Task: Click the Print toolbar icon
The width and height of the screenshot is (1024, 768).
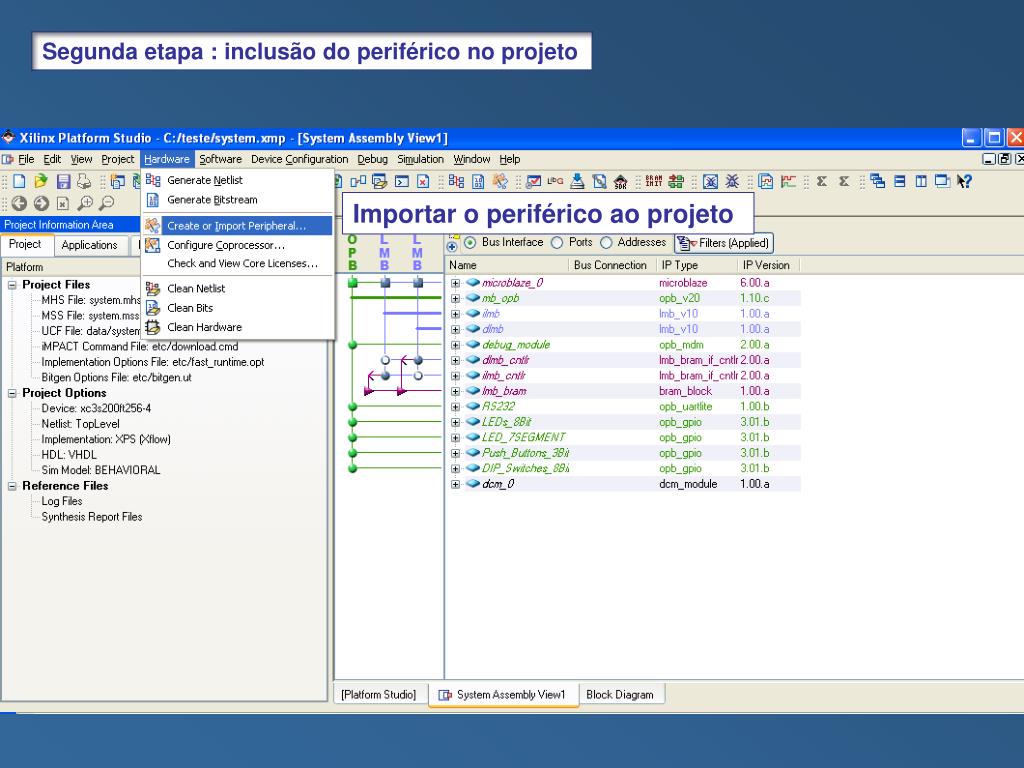Action: tap(84, 182)
